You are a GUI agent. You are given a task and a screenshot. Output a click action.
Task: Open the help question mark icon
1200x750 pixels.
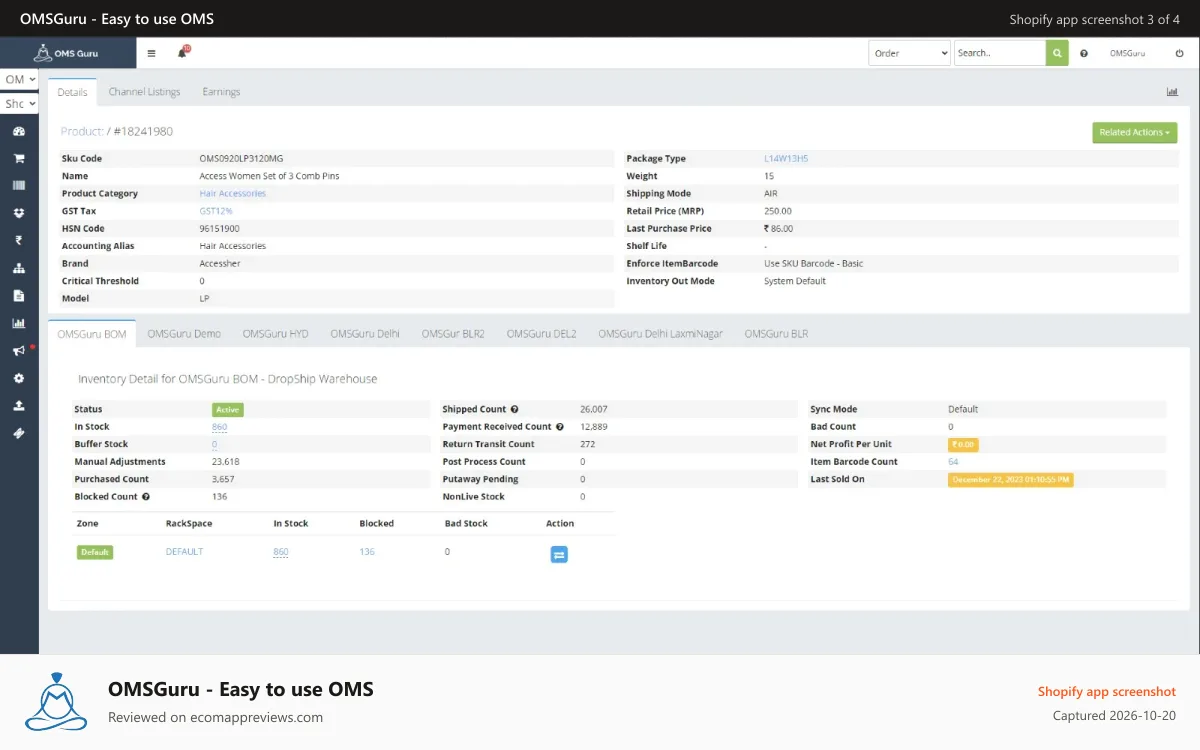point(1084,53)
